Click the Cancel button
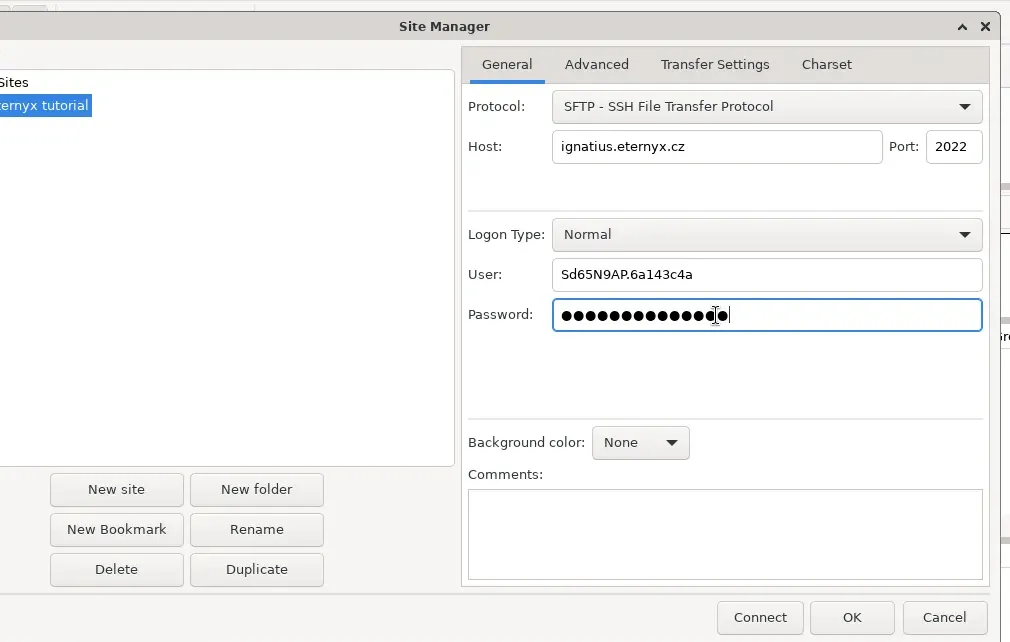 (944, 618)
